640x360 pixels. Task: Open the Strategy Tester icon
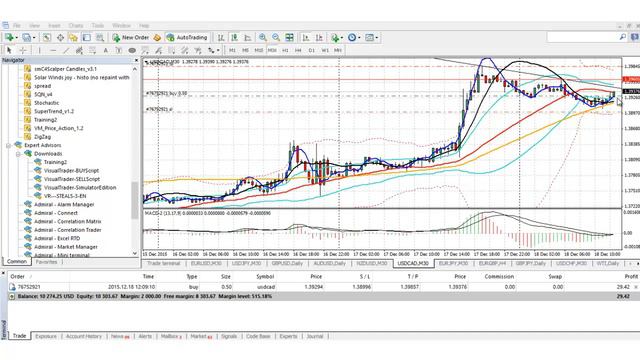coord(100,38)
